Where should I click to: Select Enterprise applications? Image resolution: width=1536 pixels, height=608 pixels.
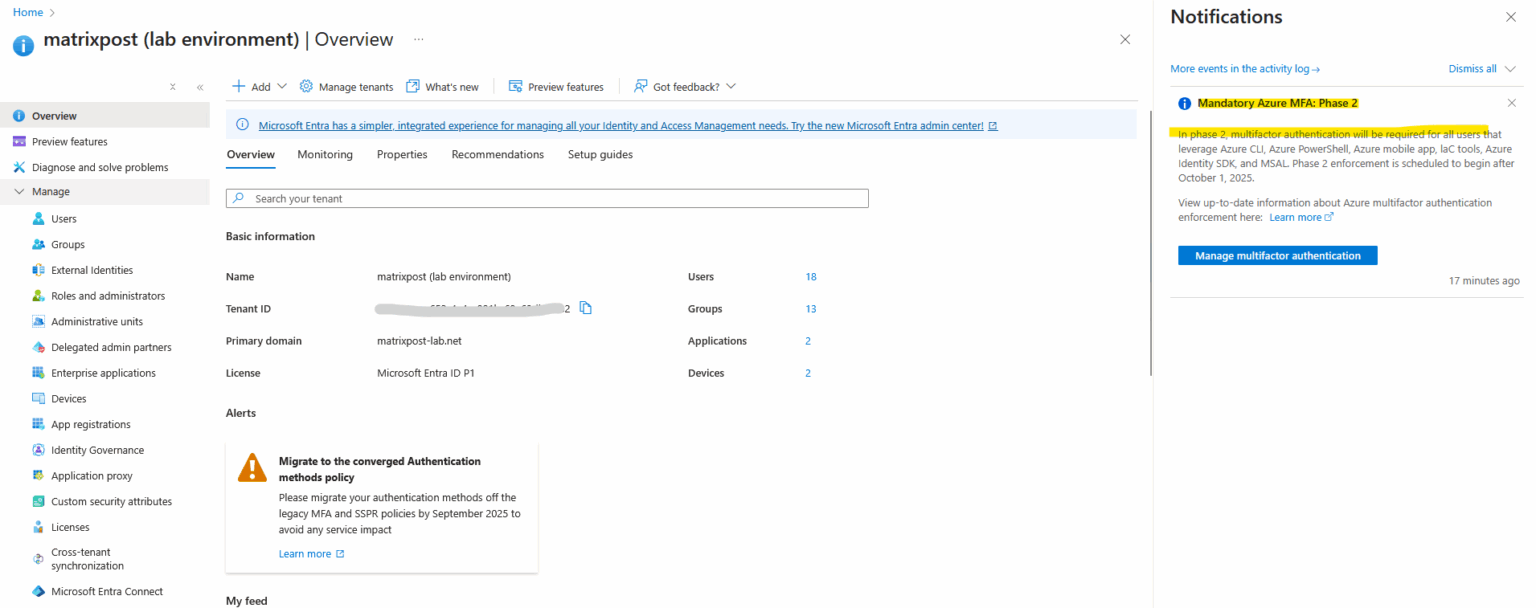coord(102,372)
